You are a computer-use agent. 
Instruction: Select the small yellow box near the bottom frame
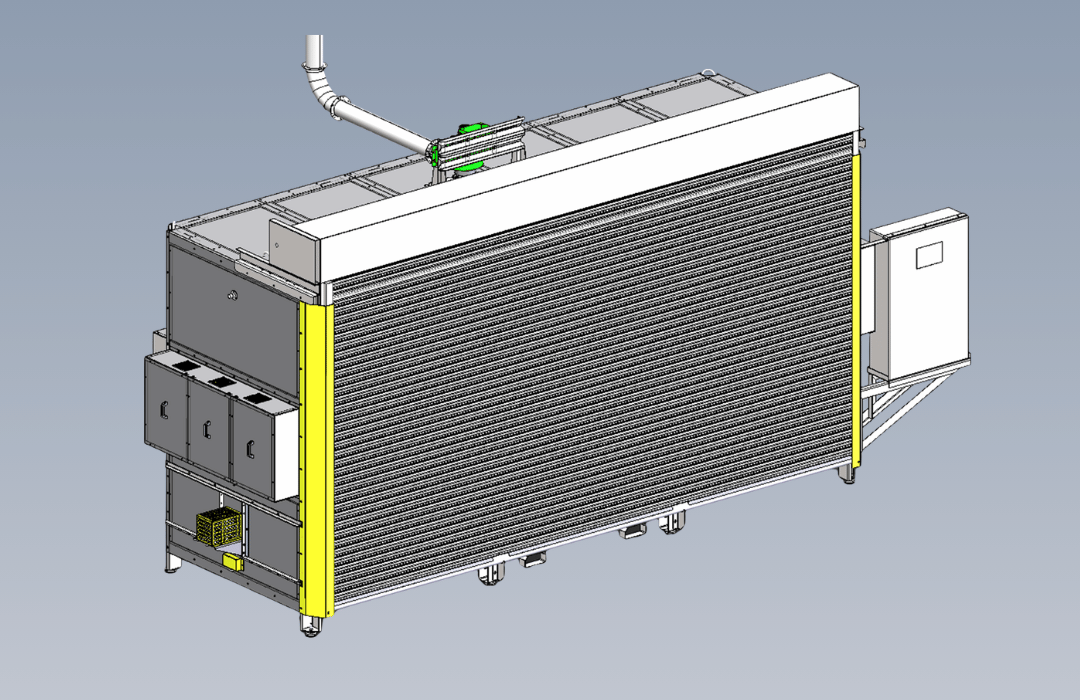tap(233, 562)
